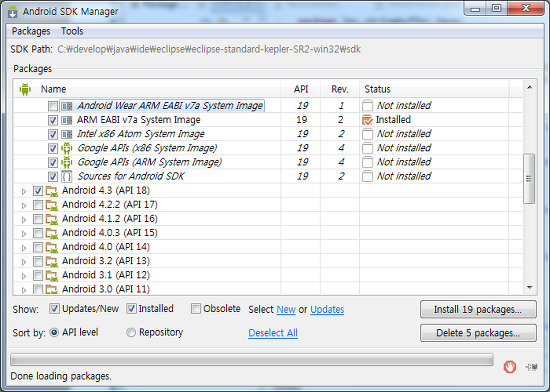Expand the Android 4.2.2 (API 17) node
Screen dimensions: 550x392
click(x=24, y=205)
